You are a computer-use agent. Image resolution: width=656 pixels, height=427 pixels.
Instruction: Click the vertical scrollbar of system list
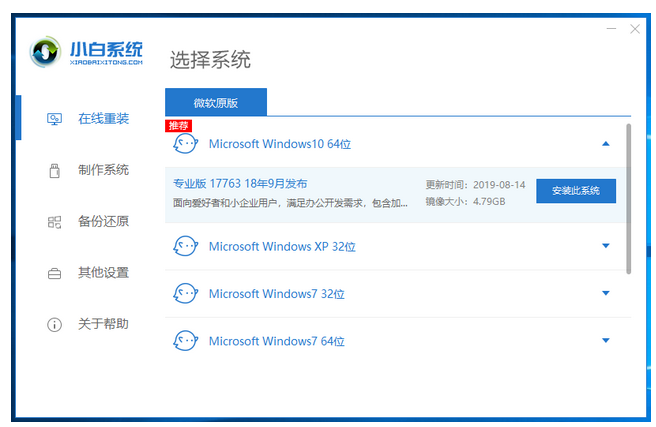628,200
